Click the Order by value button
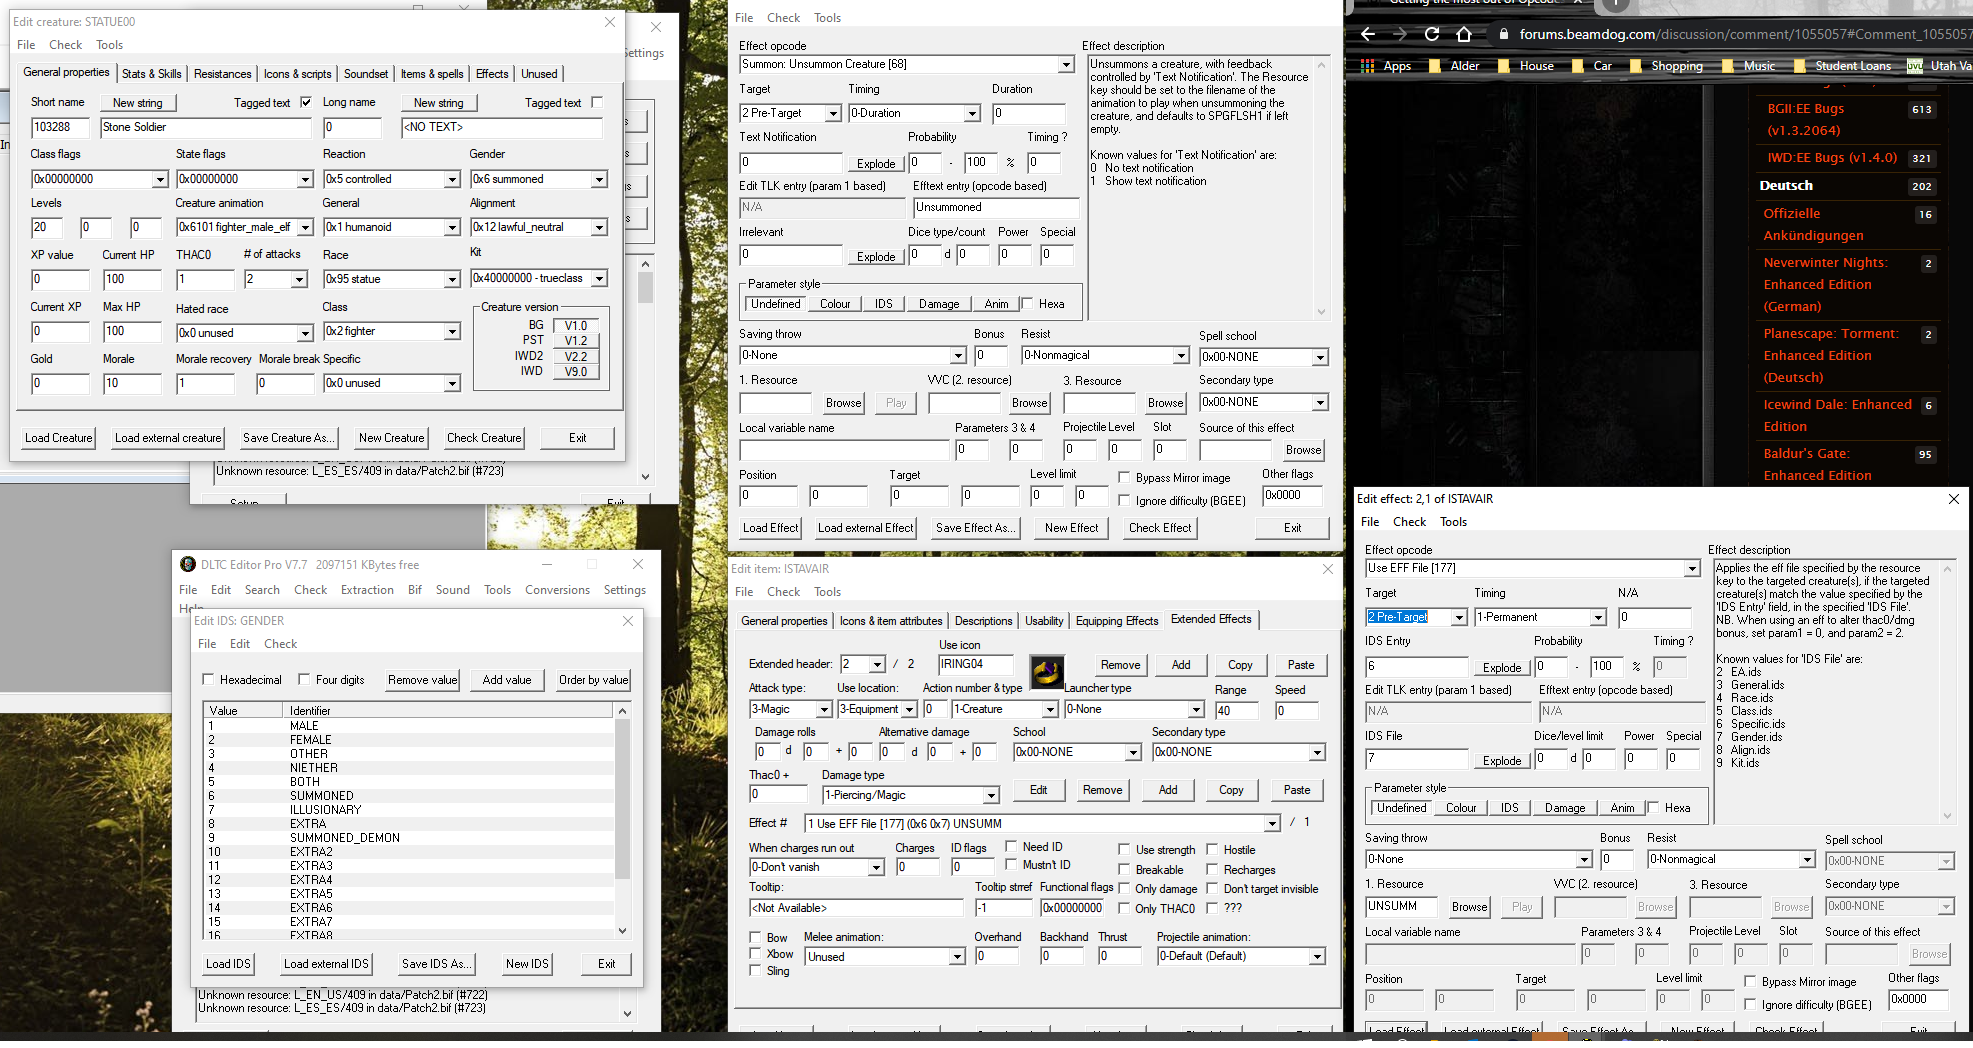1973x1048 pixels. (594, 680)
